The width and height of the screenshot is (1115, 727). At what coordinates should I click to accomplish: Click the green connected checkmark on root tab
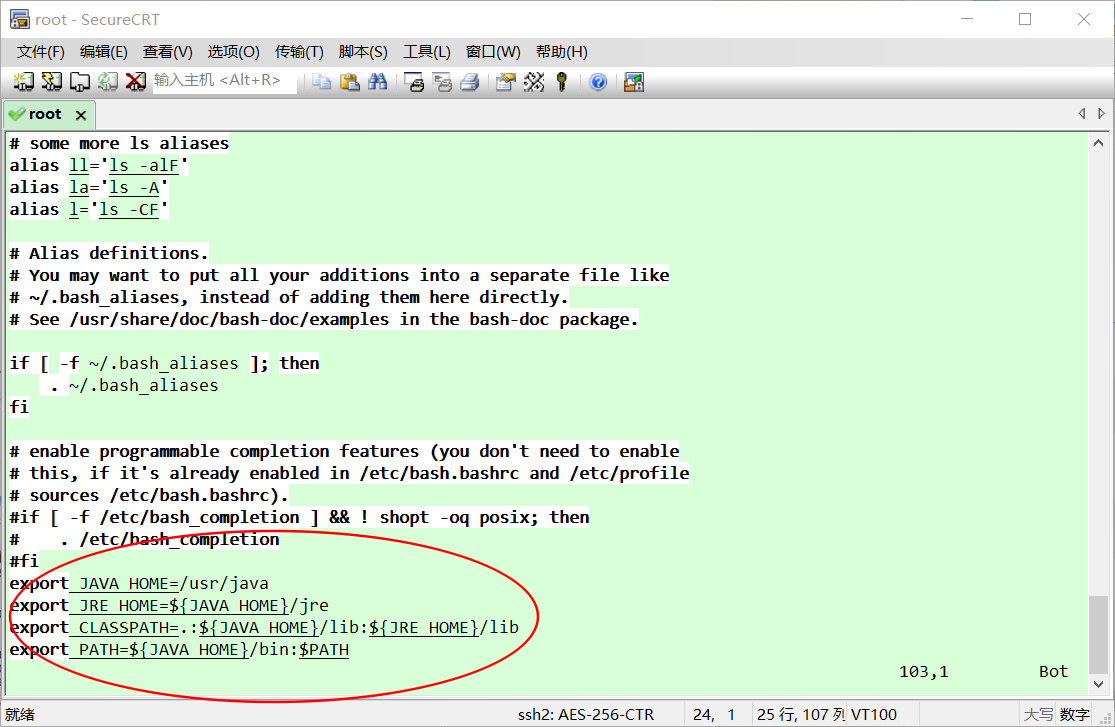click(x=16, y=114)
